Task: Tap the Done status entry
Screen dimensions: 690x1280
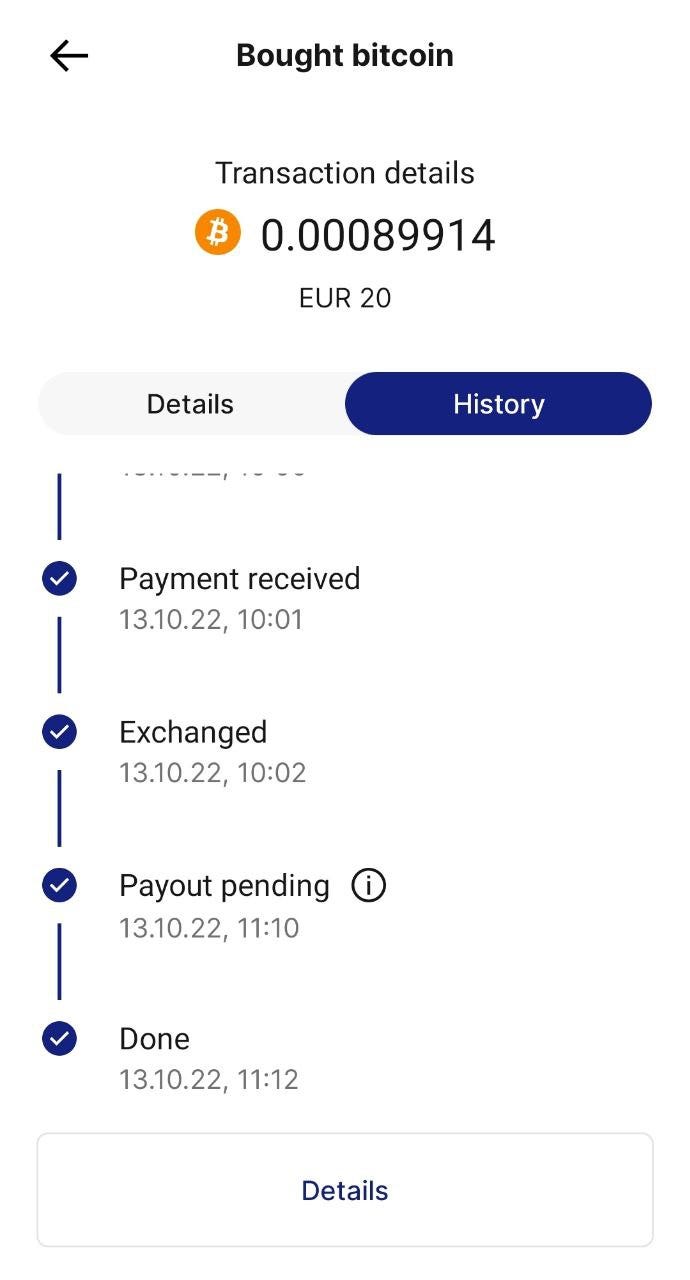Action: pos(154,1038)
